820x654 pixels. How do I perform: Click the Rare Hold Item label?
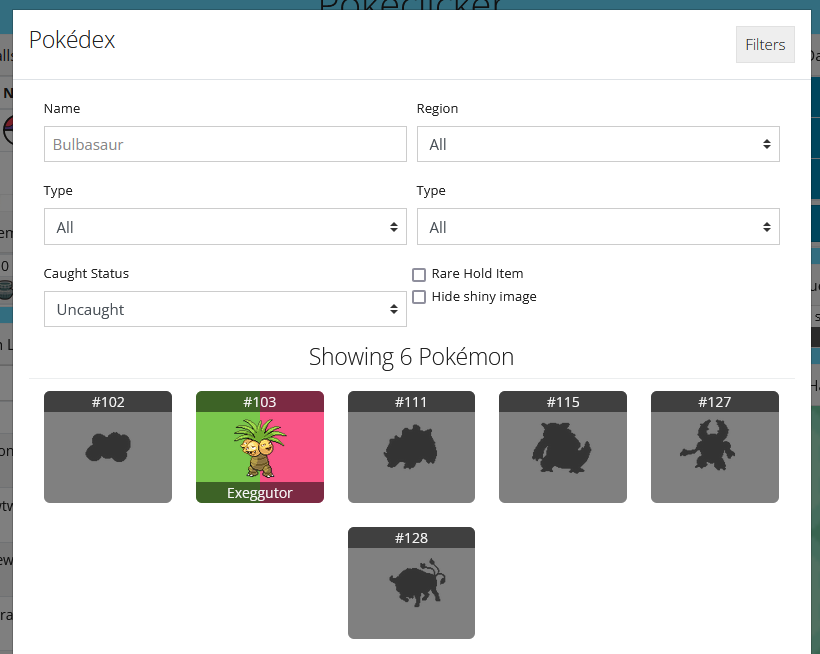coord(477,273)
